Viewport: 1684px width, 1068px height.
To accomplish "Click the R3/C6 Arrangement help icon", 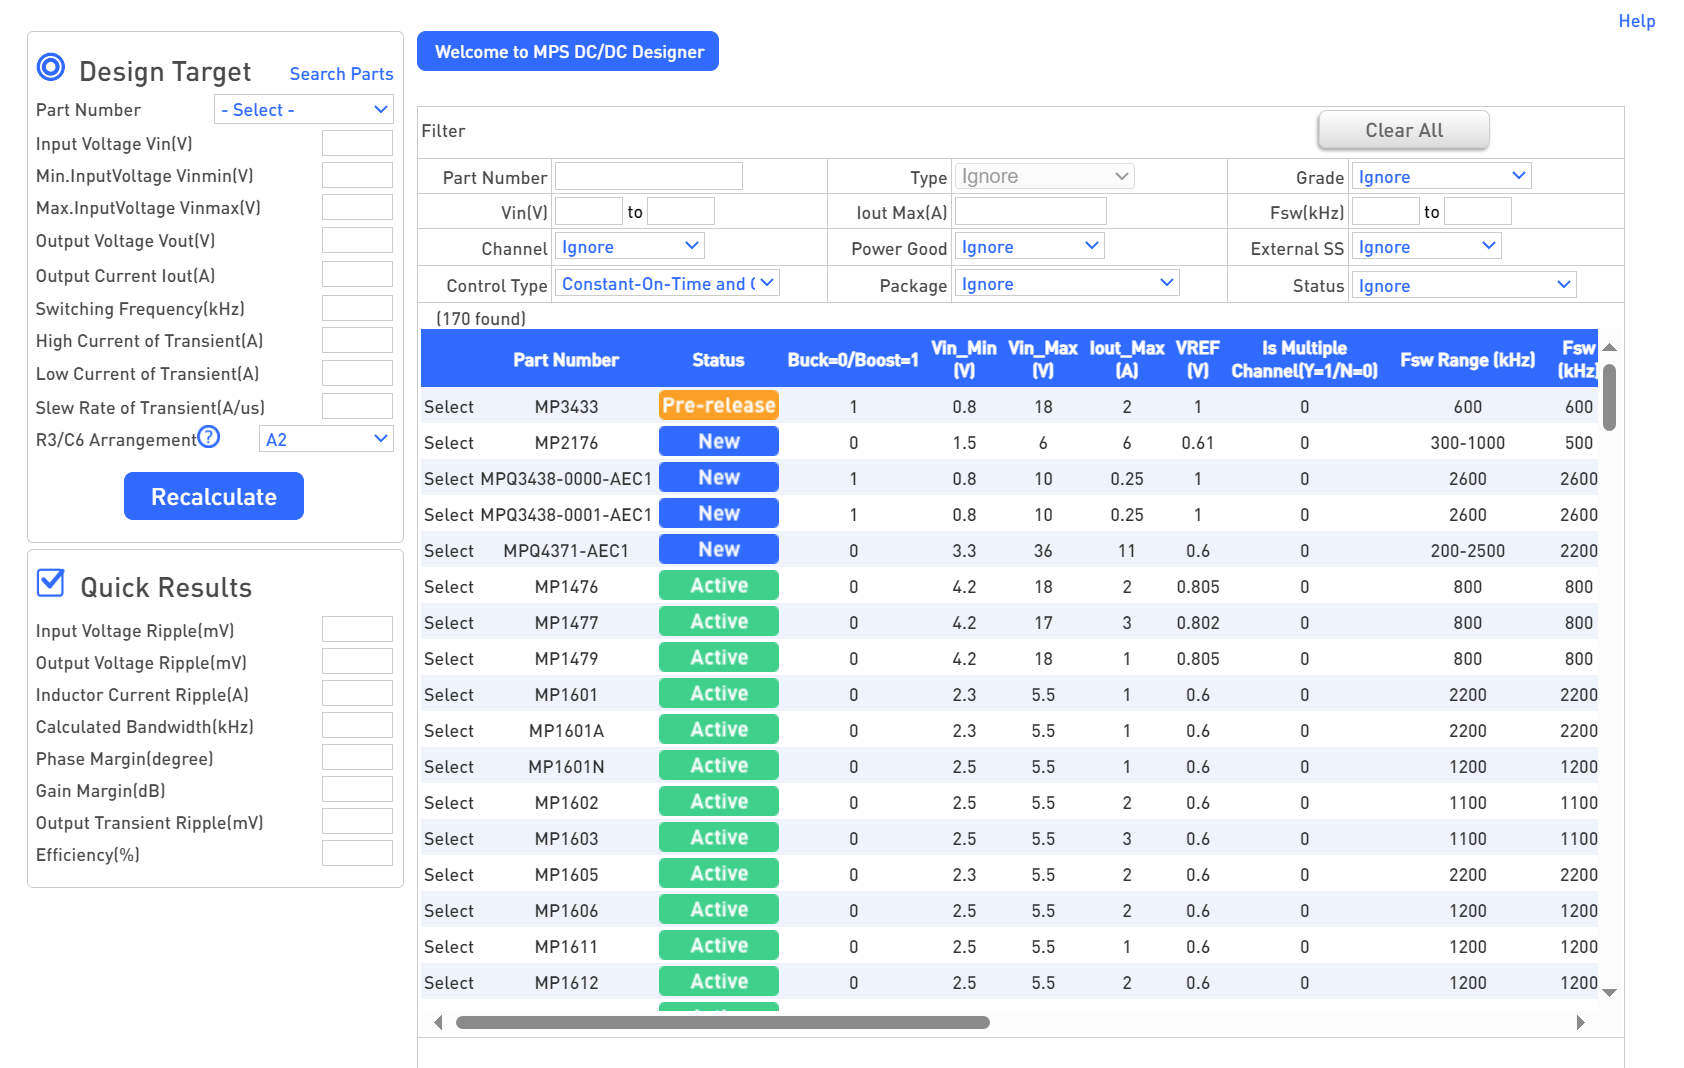I will (x=208, y=437).
